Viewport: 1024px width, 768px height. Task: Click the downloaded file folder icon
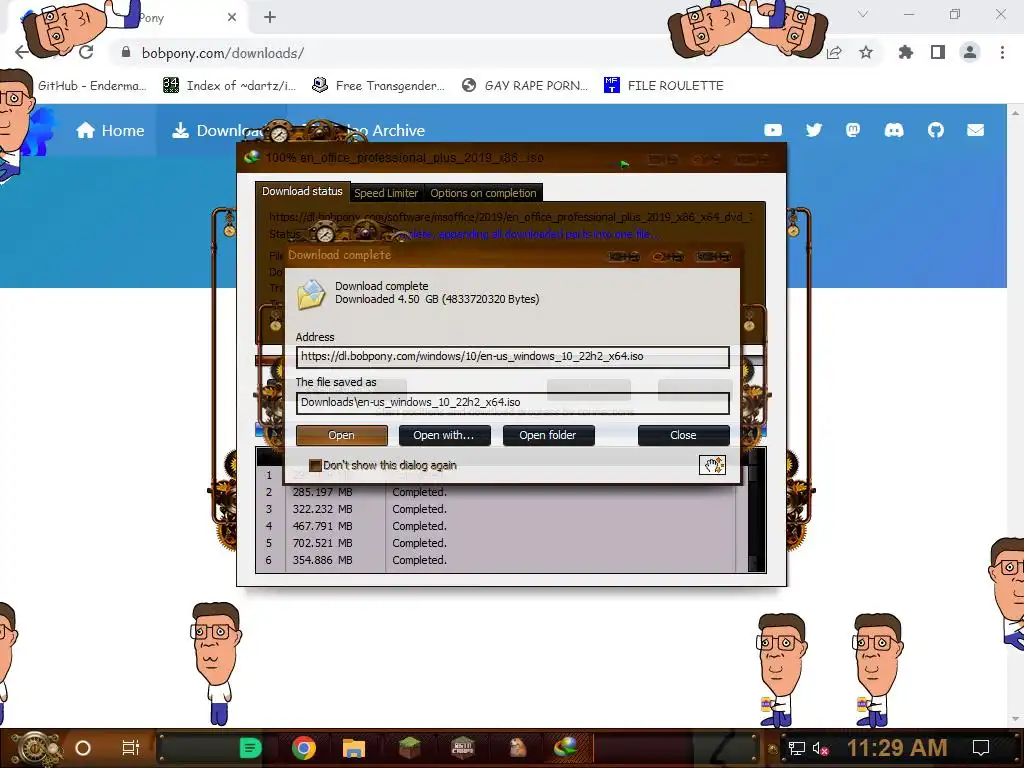[312, 294]
